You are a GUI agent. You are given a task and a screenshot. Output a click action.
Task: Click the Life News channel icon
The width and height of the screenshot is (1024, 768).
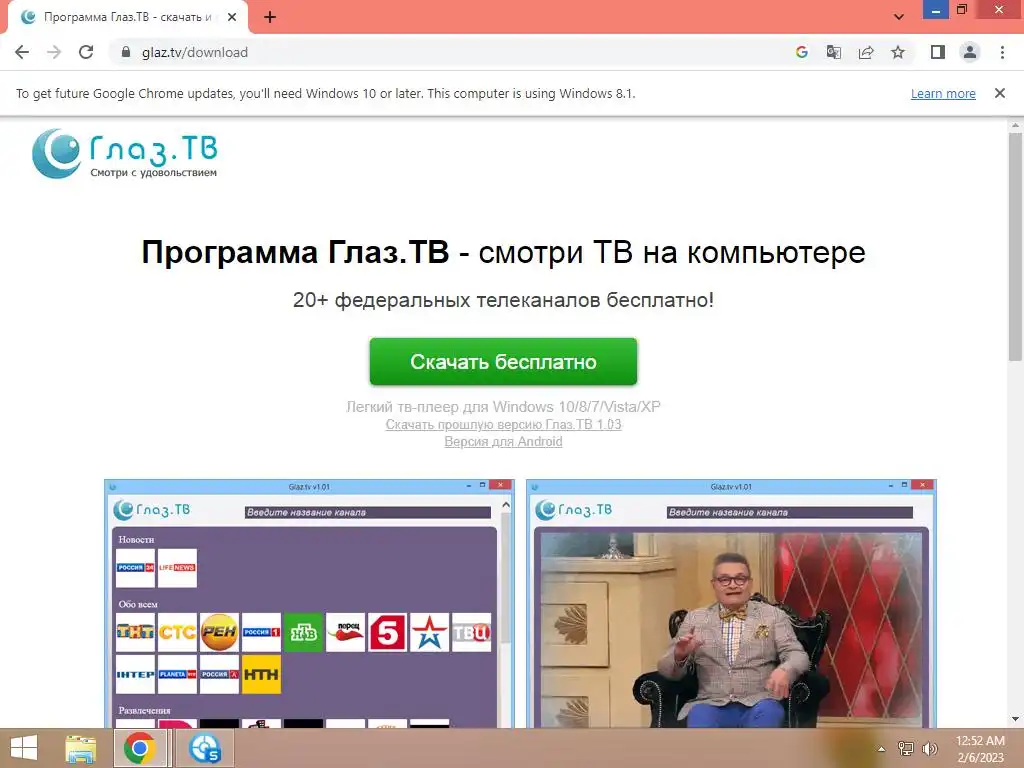[x=177, y=568]
